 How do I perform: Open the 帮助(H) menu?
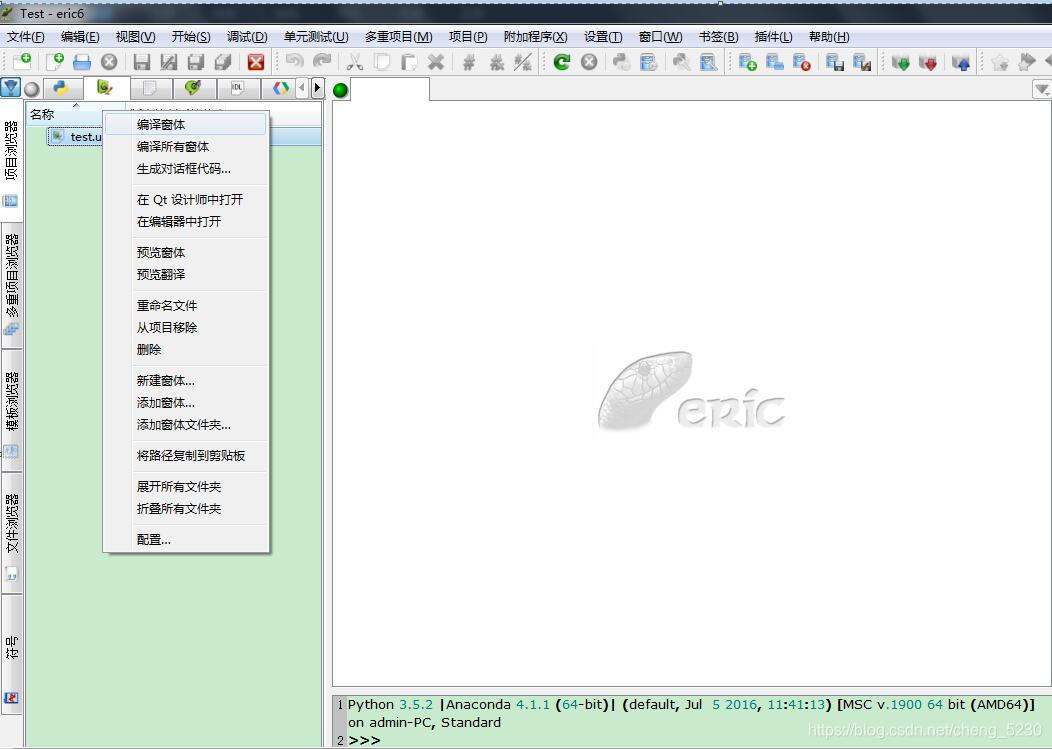[x=829, y=37]
